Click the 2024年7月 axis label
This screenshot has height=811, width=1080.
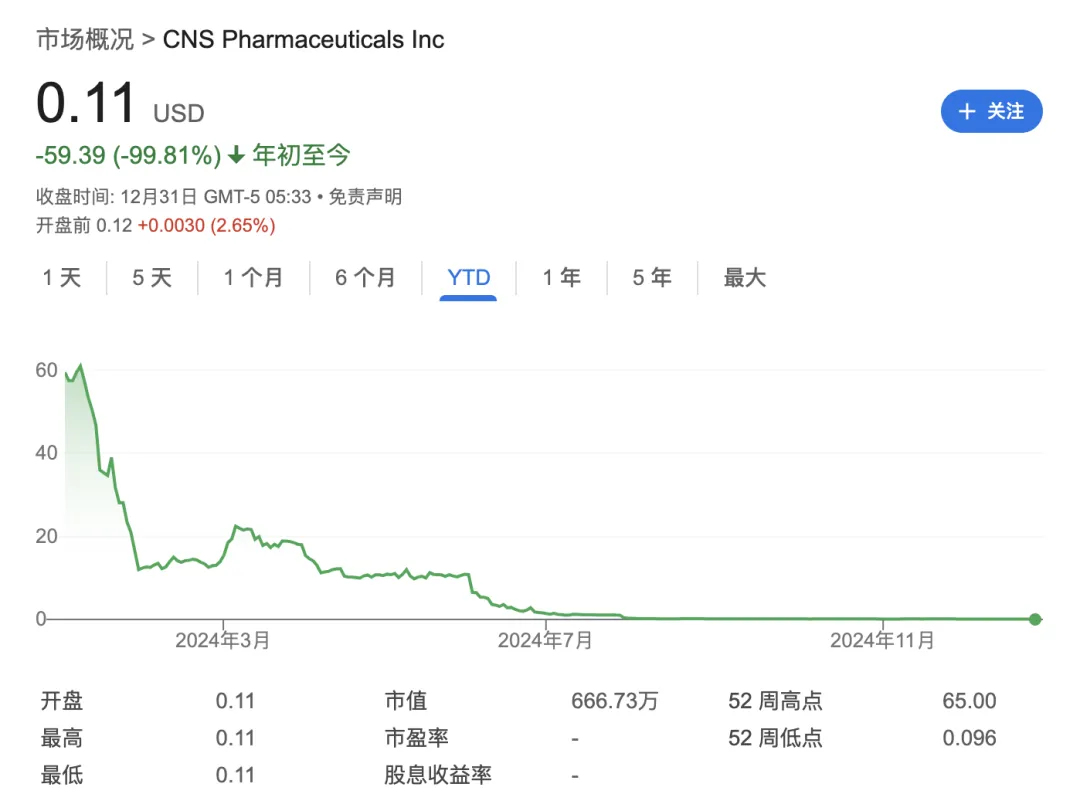(x=545, y=640)
